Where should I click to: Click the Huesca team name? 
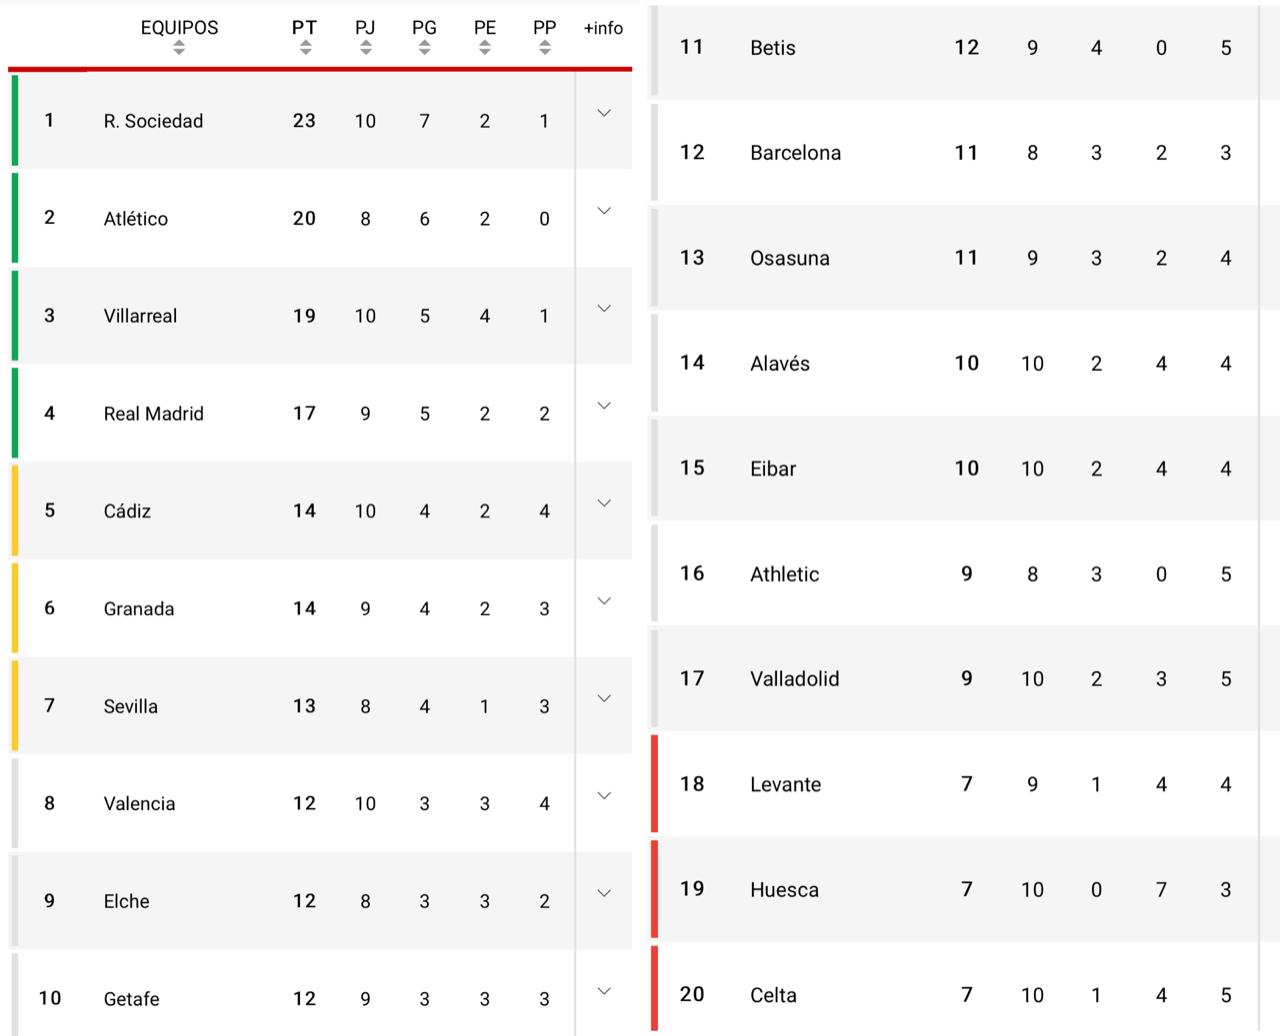tap(784, 890)
